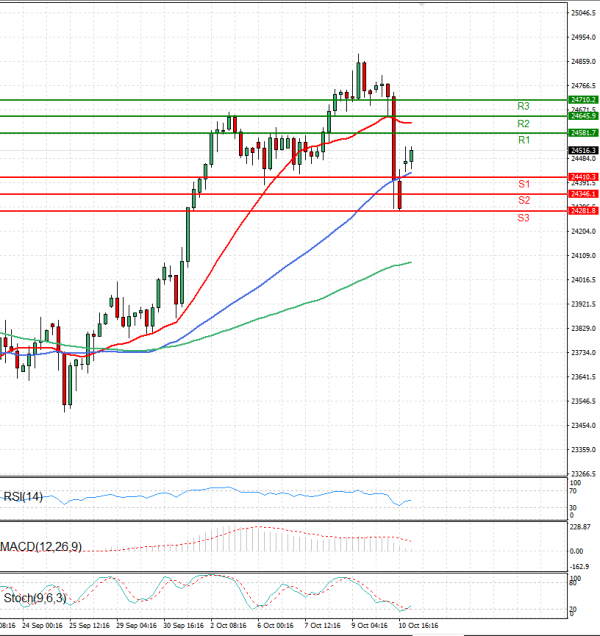600x636 pixels.
Task: Click the green 24645.9 price tag
Action: 583,116
